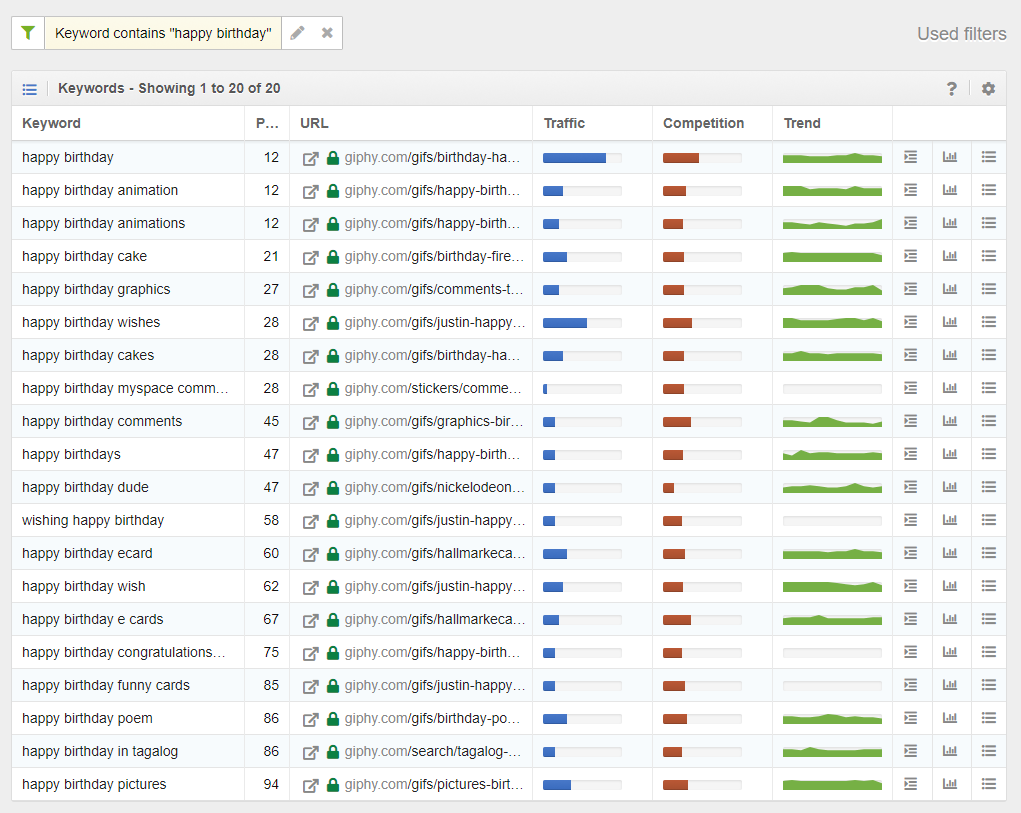1021x813 pixels.
Task: Open the table help question mark
Action: tap(952, 89)
